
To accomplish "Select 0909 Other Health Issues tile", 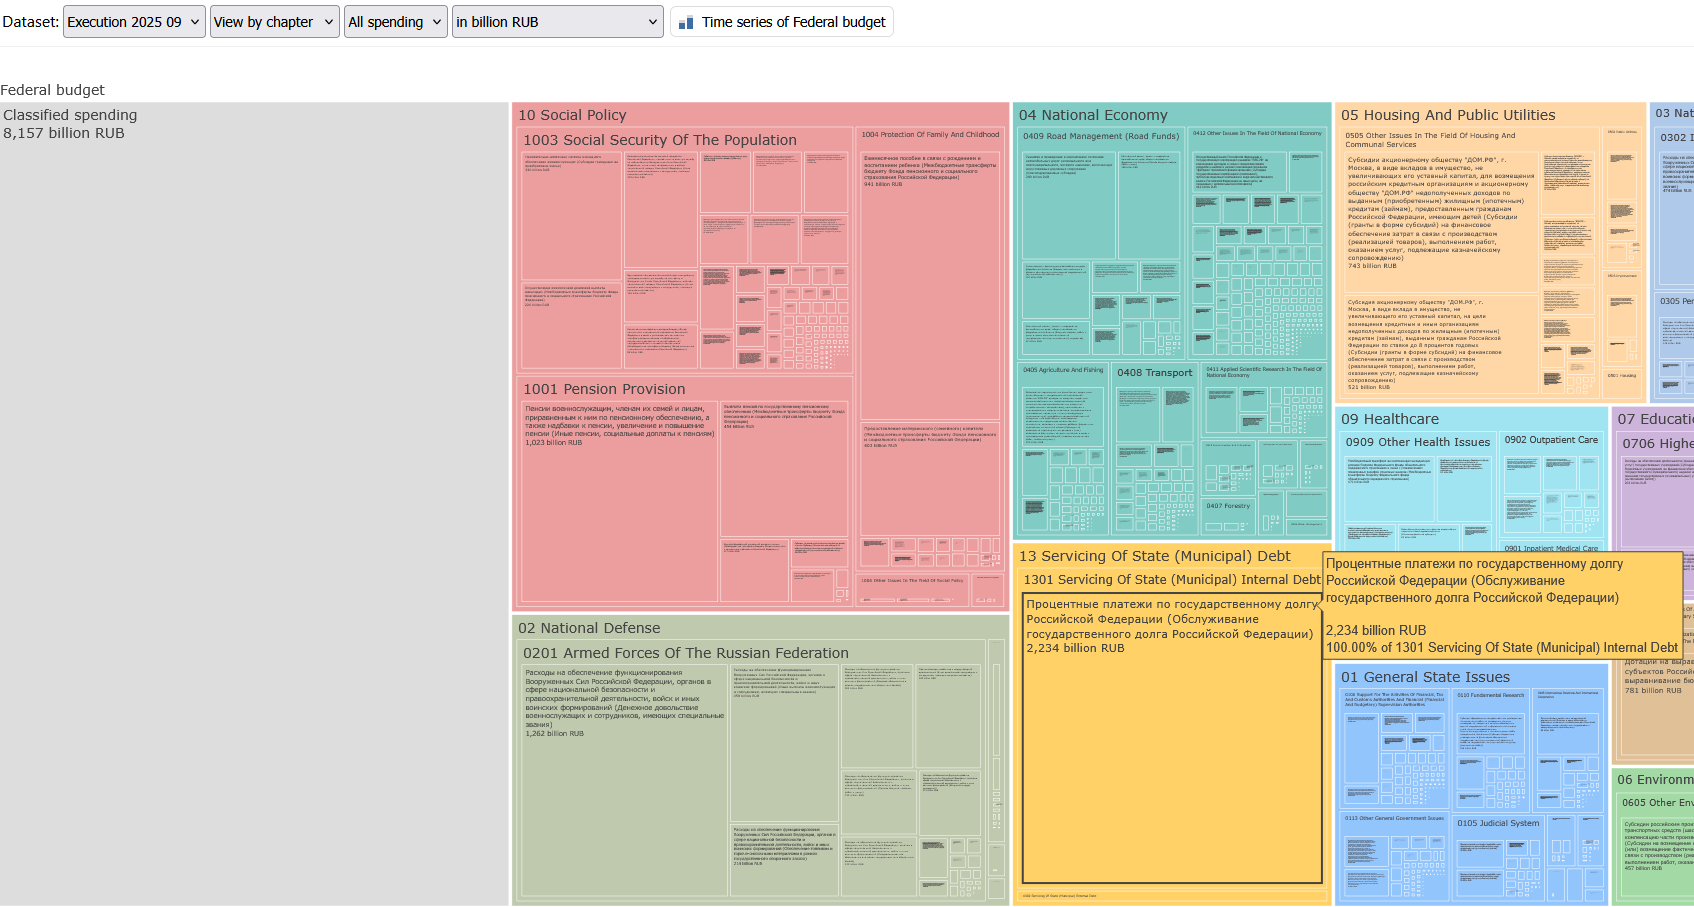I will pyautogui.click(x=1417, y=442).
